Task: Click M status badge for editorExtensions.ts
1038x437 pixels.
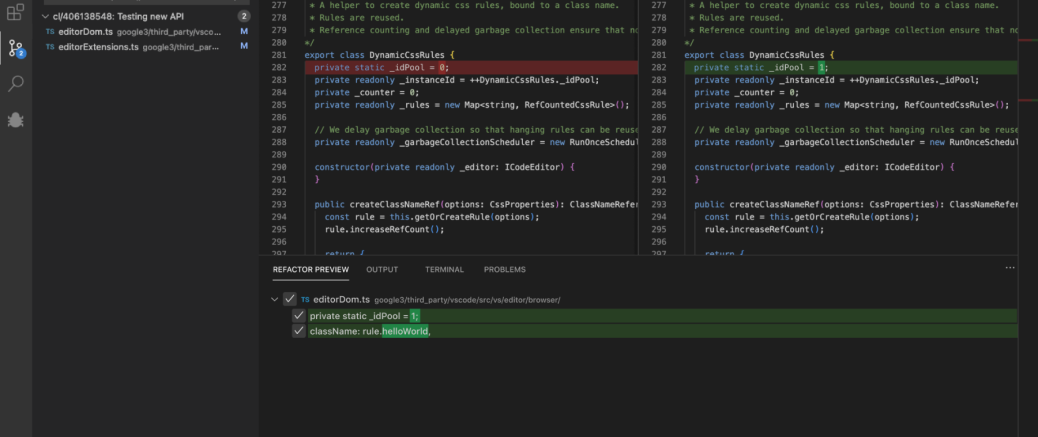Action: pyautogui.click(x=244, y=46)
